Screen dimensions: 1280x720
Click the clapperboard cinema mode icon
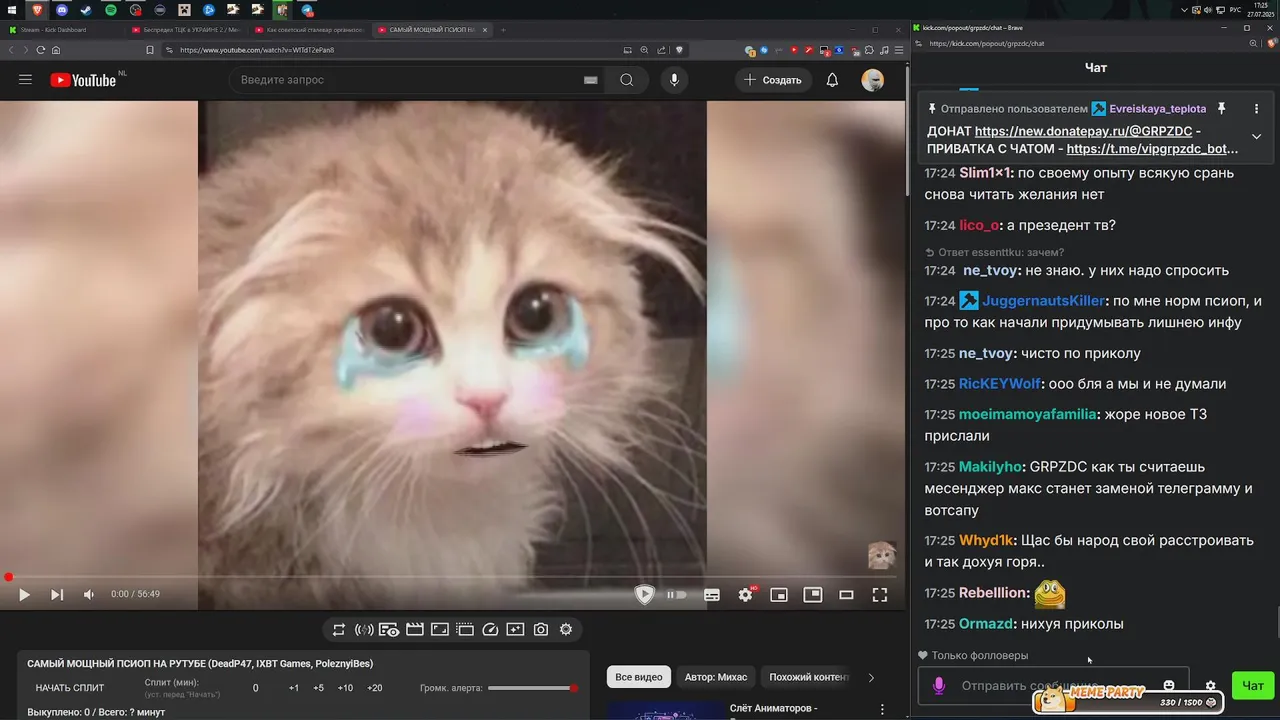(415, 629)
